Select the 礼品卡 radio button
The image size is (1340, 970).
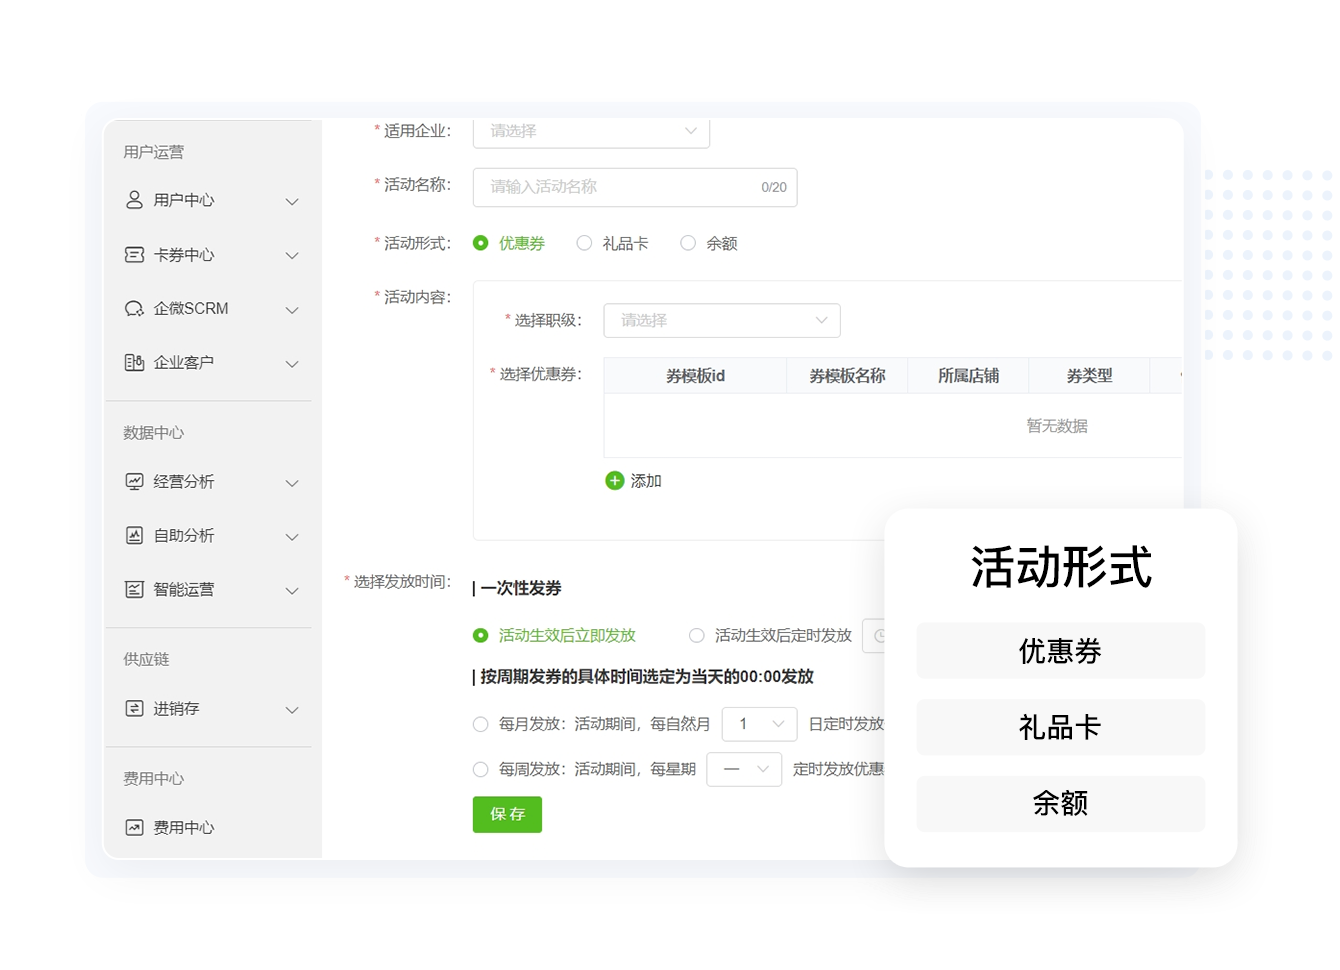pos(584,243)
